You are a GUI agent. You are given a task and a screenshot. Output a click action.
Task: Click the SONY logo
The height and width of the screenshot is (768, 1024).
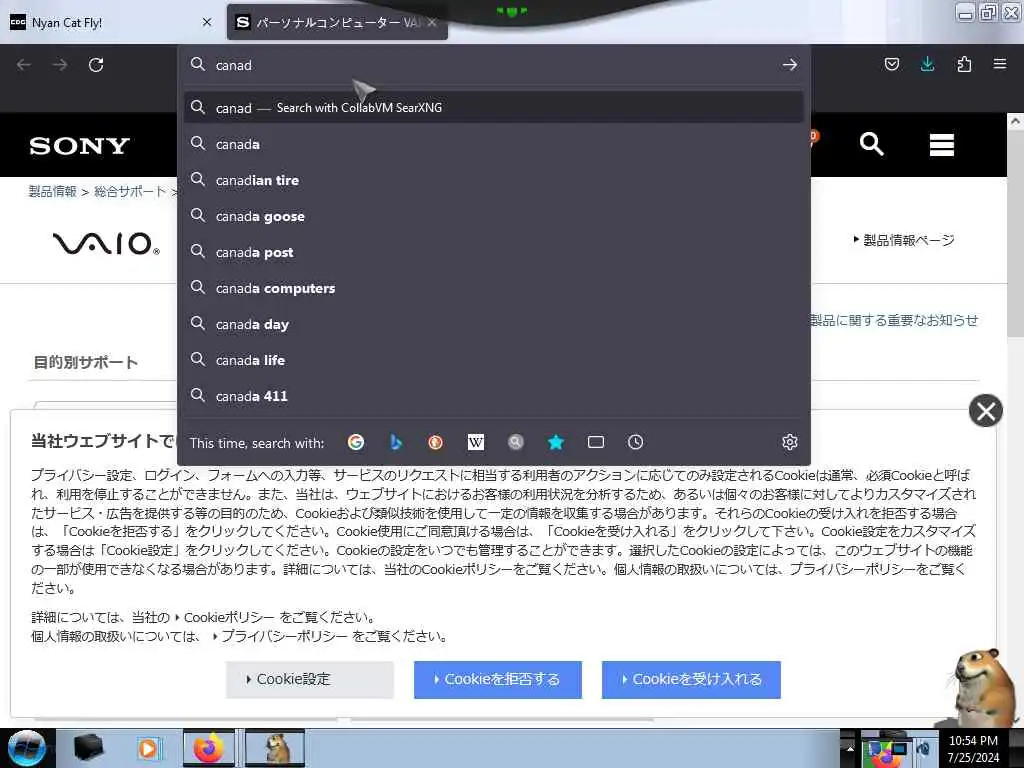click(x=80, y=146)
